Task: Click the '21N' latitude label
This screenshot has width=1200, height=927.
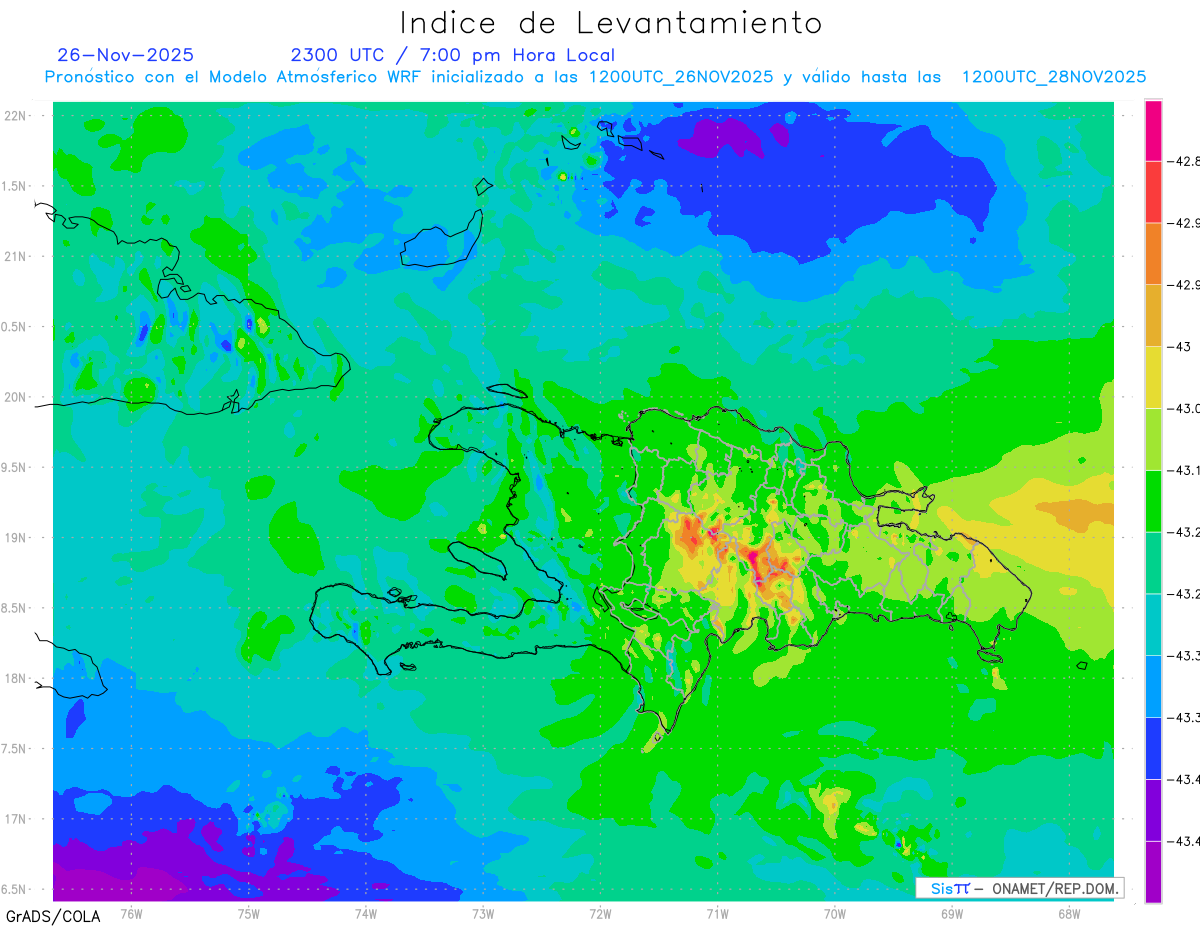Action: [x=17, y=257]
